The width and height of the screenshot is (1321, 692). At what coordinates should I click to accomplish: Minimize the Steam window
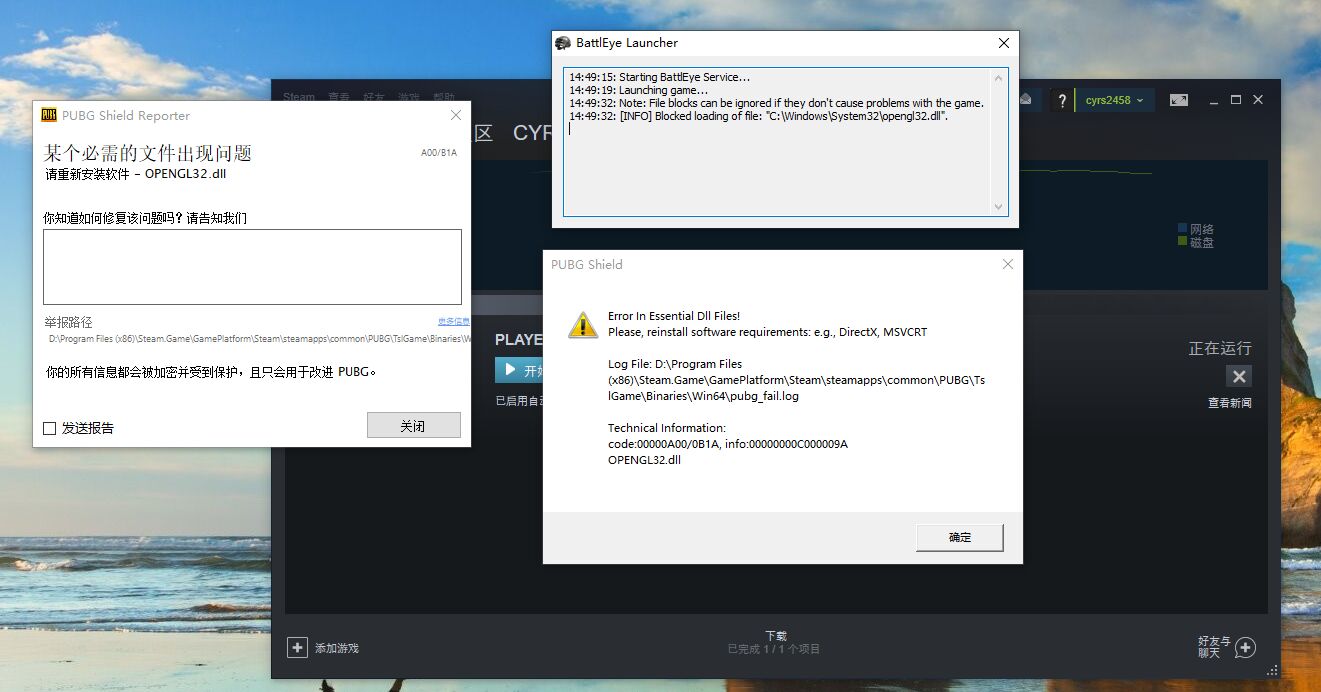pos(1214,100)
